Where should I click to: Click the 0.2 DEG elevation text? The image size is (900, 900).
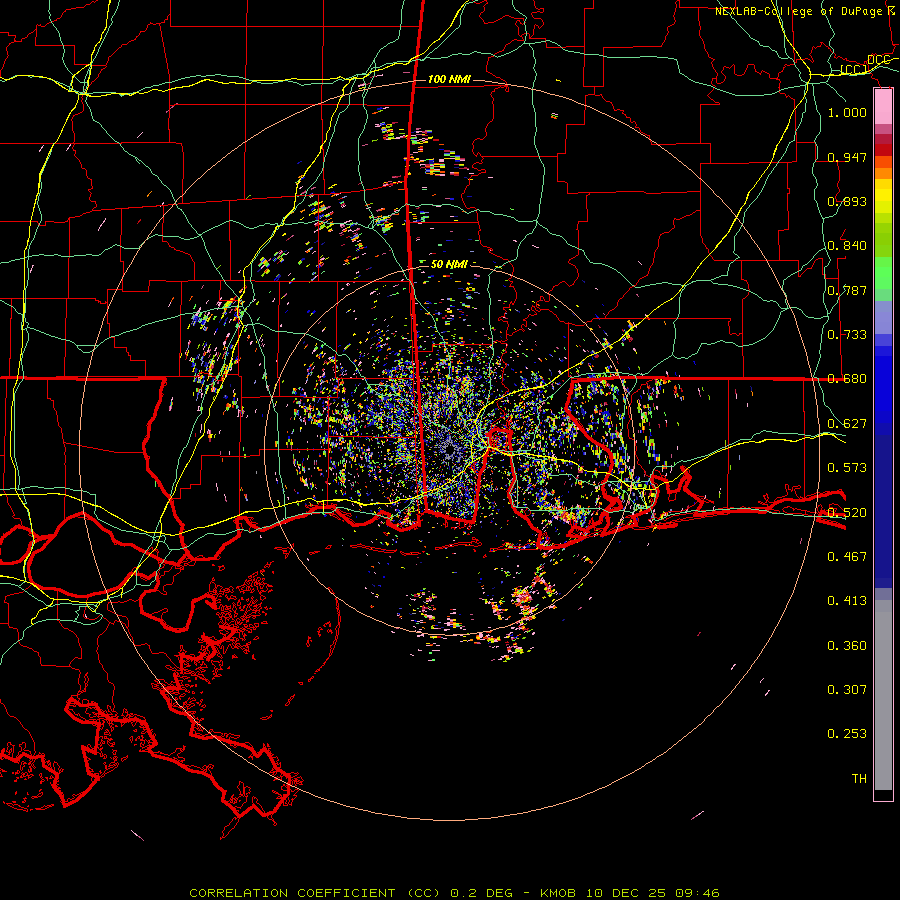482,893
